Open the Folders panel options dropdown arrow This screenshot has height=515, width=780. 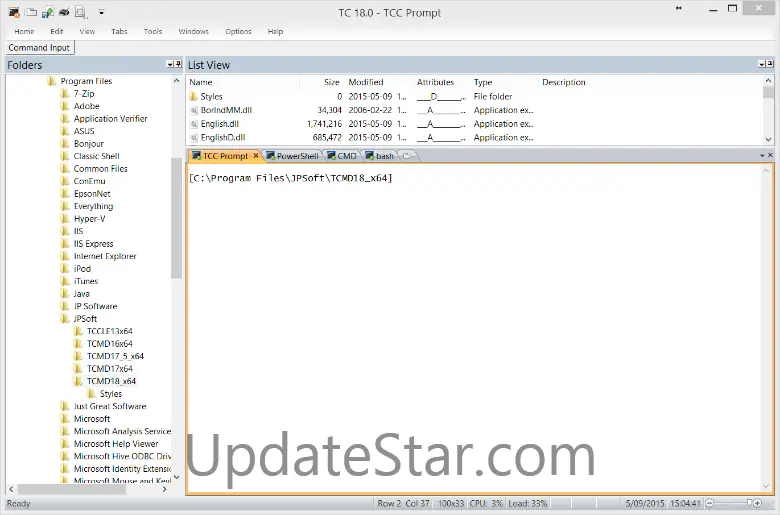(x=170, y=64)
